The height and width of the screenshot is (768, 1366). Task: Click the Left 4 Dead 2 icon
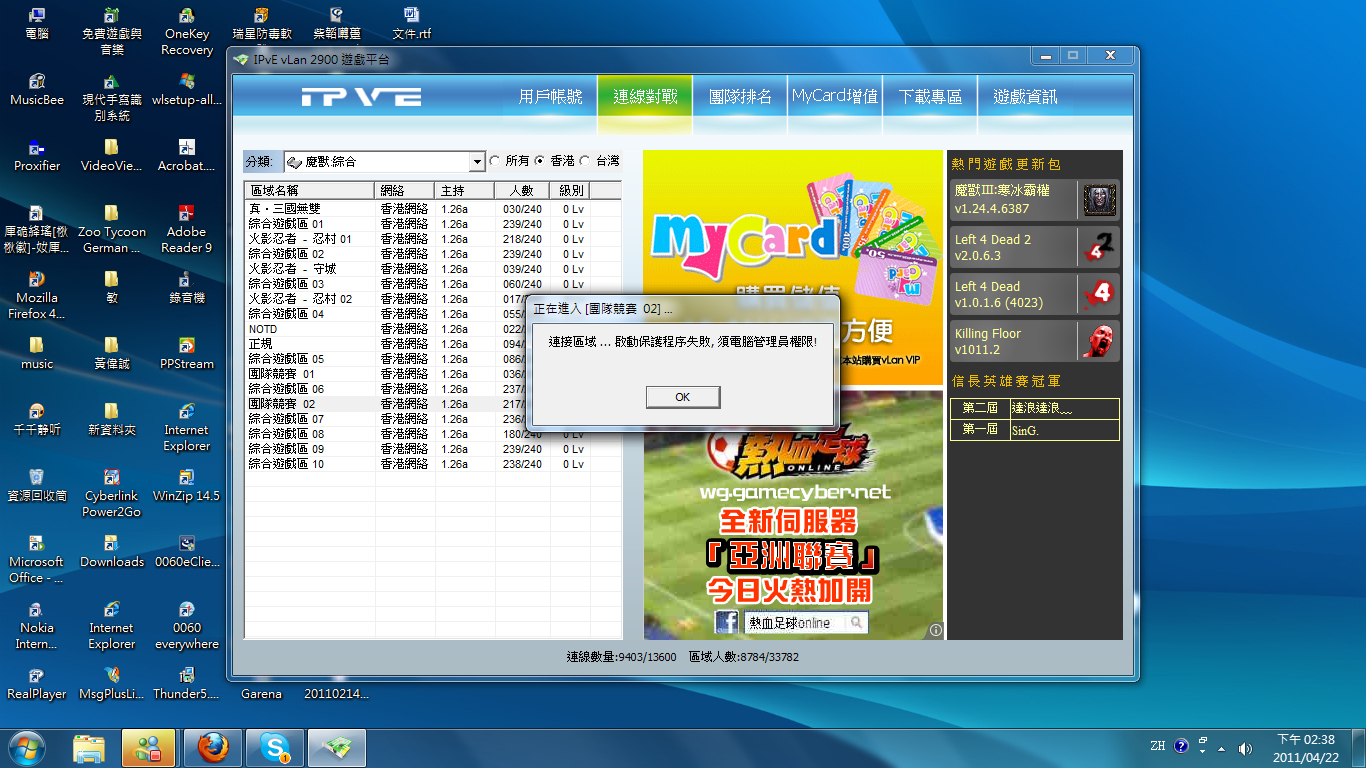(1099, 247)
